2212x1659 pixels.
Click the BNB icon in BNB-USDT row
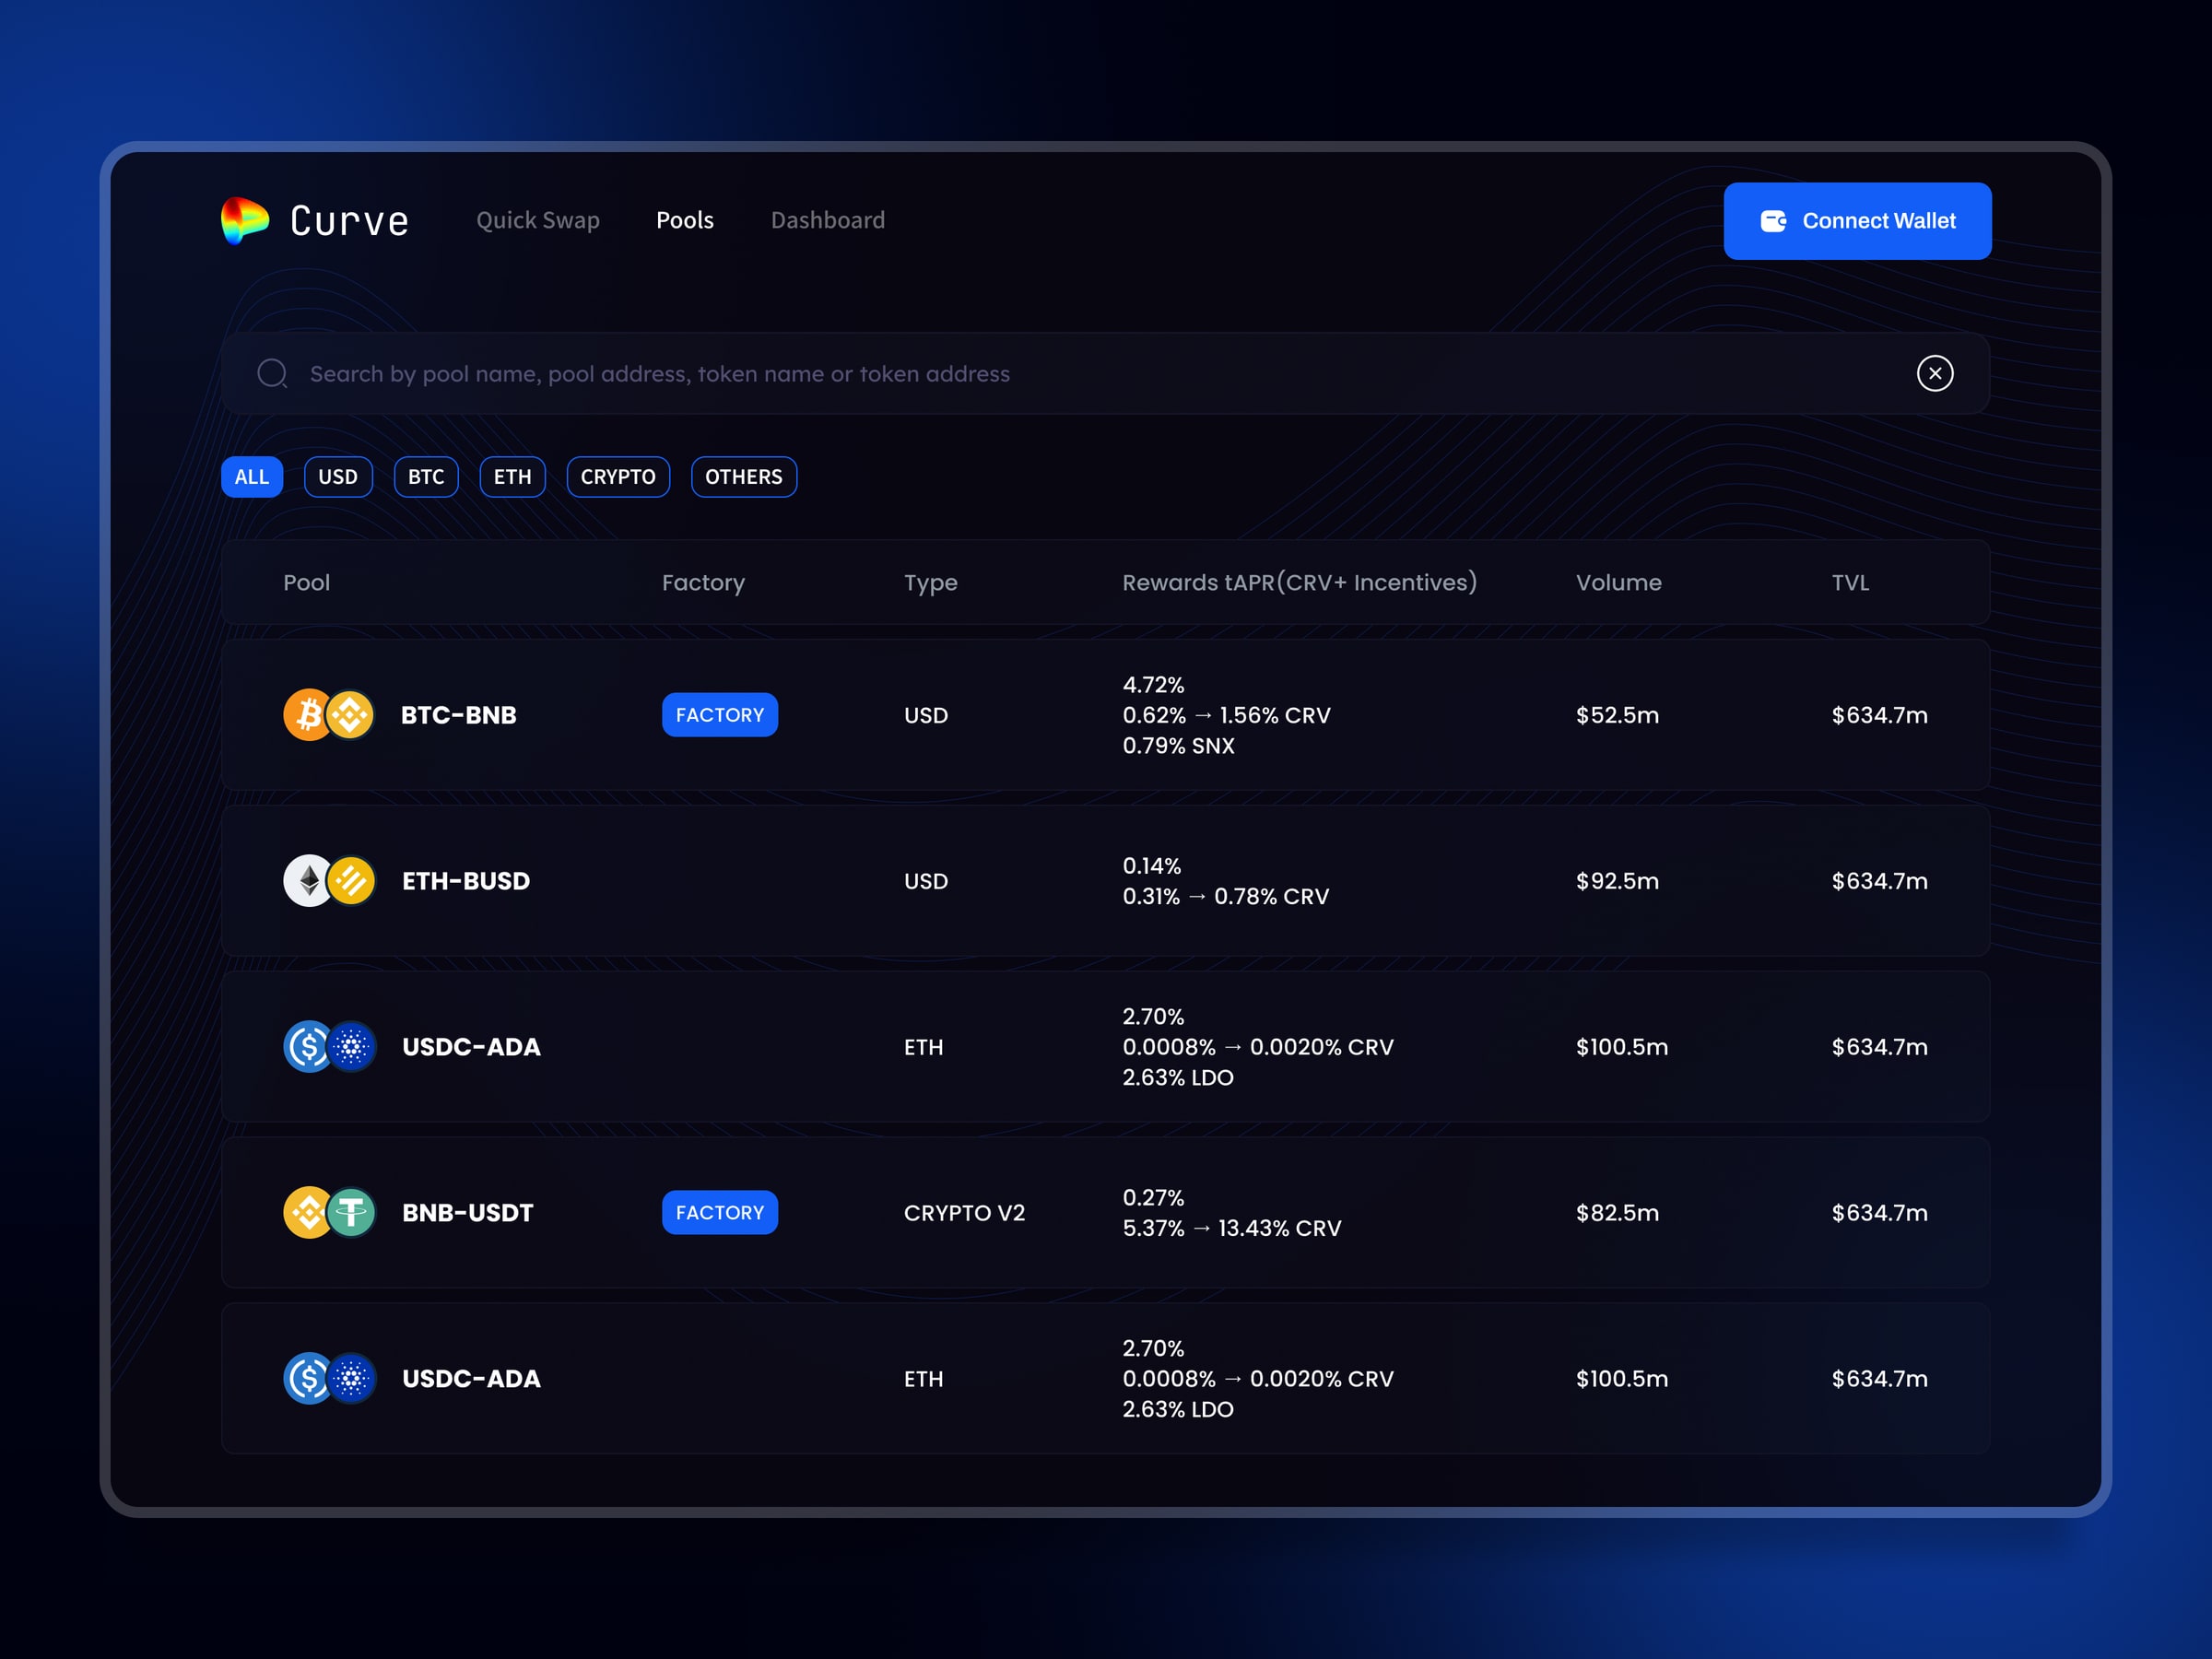coord(308,1213)
